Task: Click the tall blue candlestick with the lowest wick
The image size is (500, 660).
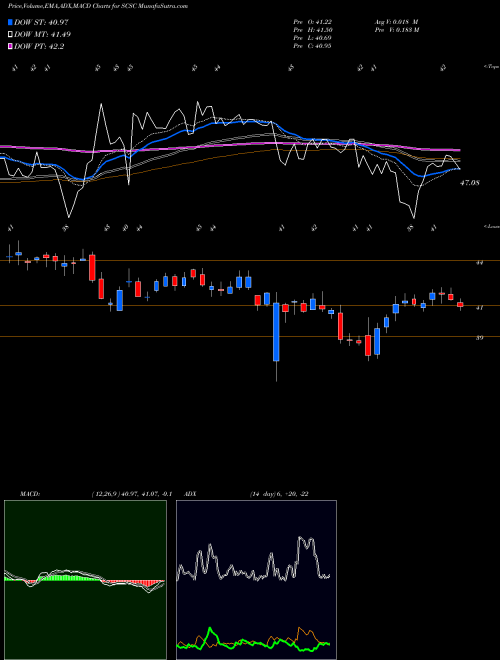Action: click(x=276, y=332)
